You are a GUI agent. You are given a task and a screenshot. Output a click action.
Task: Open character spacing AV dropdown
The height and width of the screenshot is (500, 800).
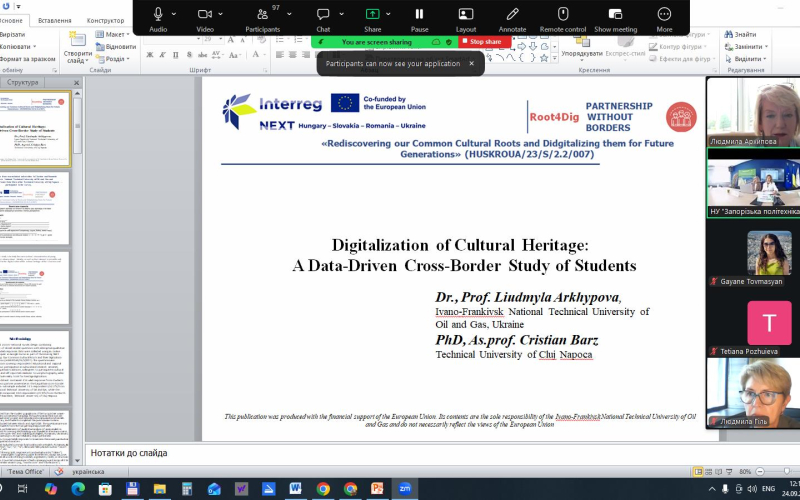pyautogui.click(x=217, y=55)
